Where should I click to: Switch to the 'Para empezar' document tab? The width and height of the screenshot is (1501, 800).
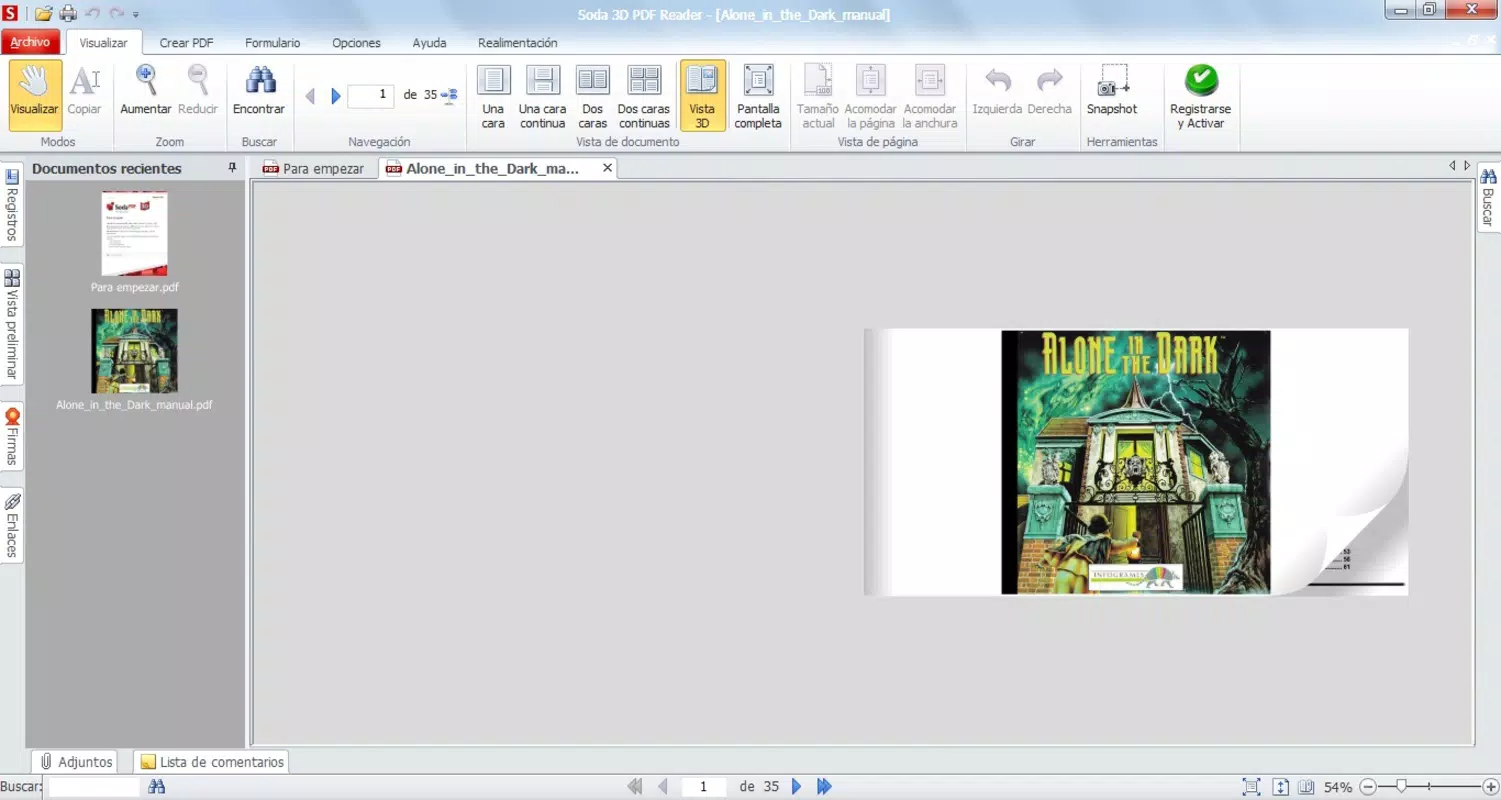pyautogui.click(x=314, y=169)
